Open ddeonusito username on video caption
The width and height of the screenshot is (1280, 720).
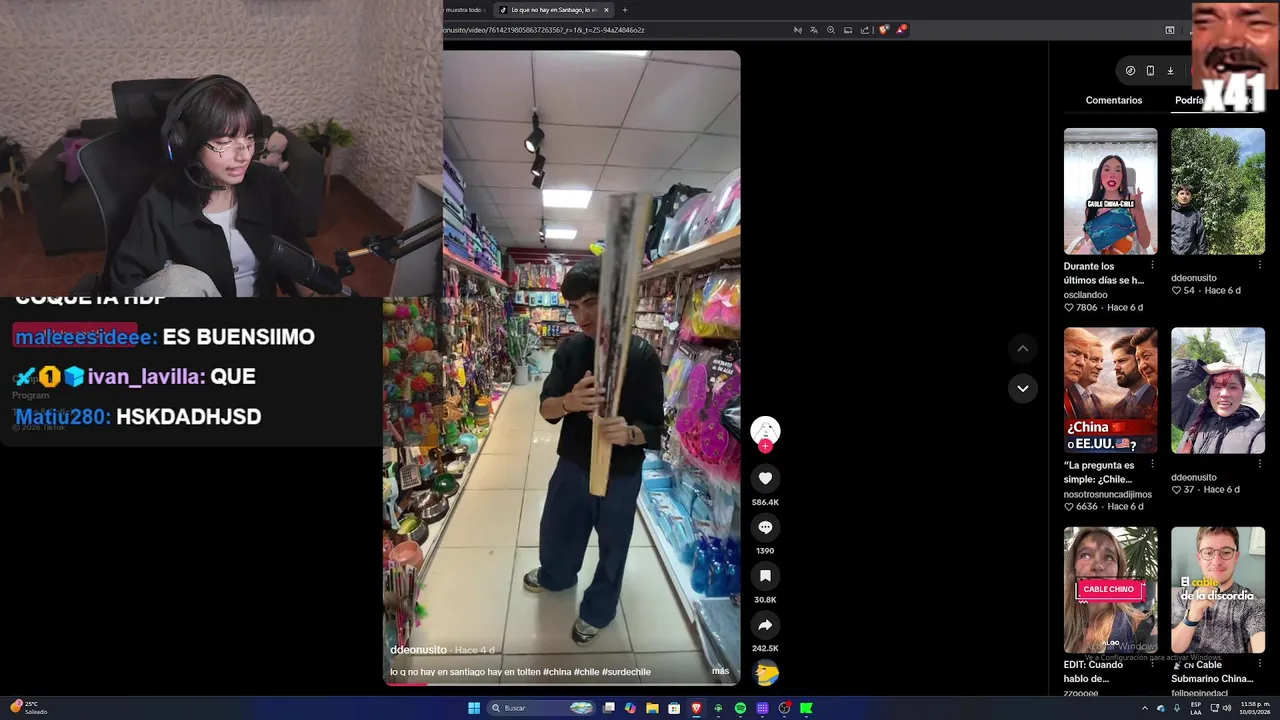pos(418,650)
